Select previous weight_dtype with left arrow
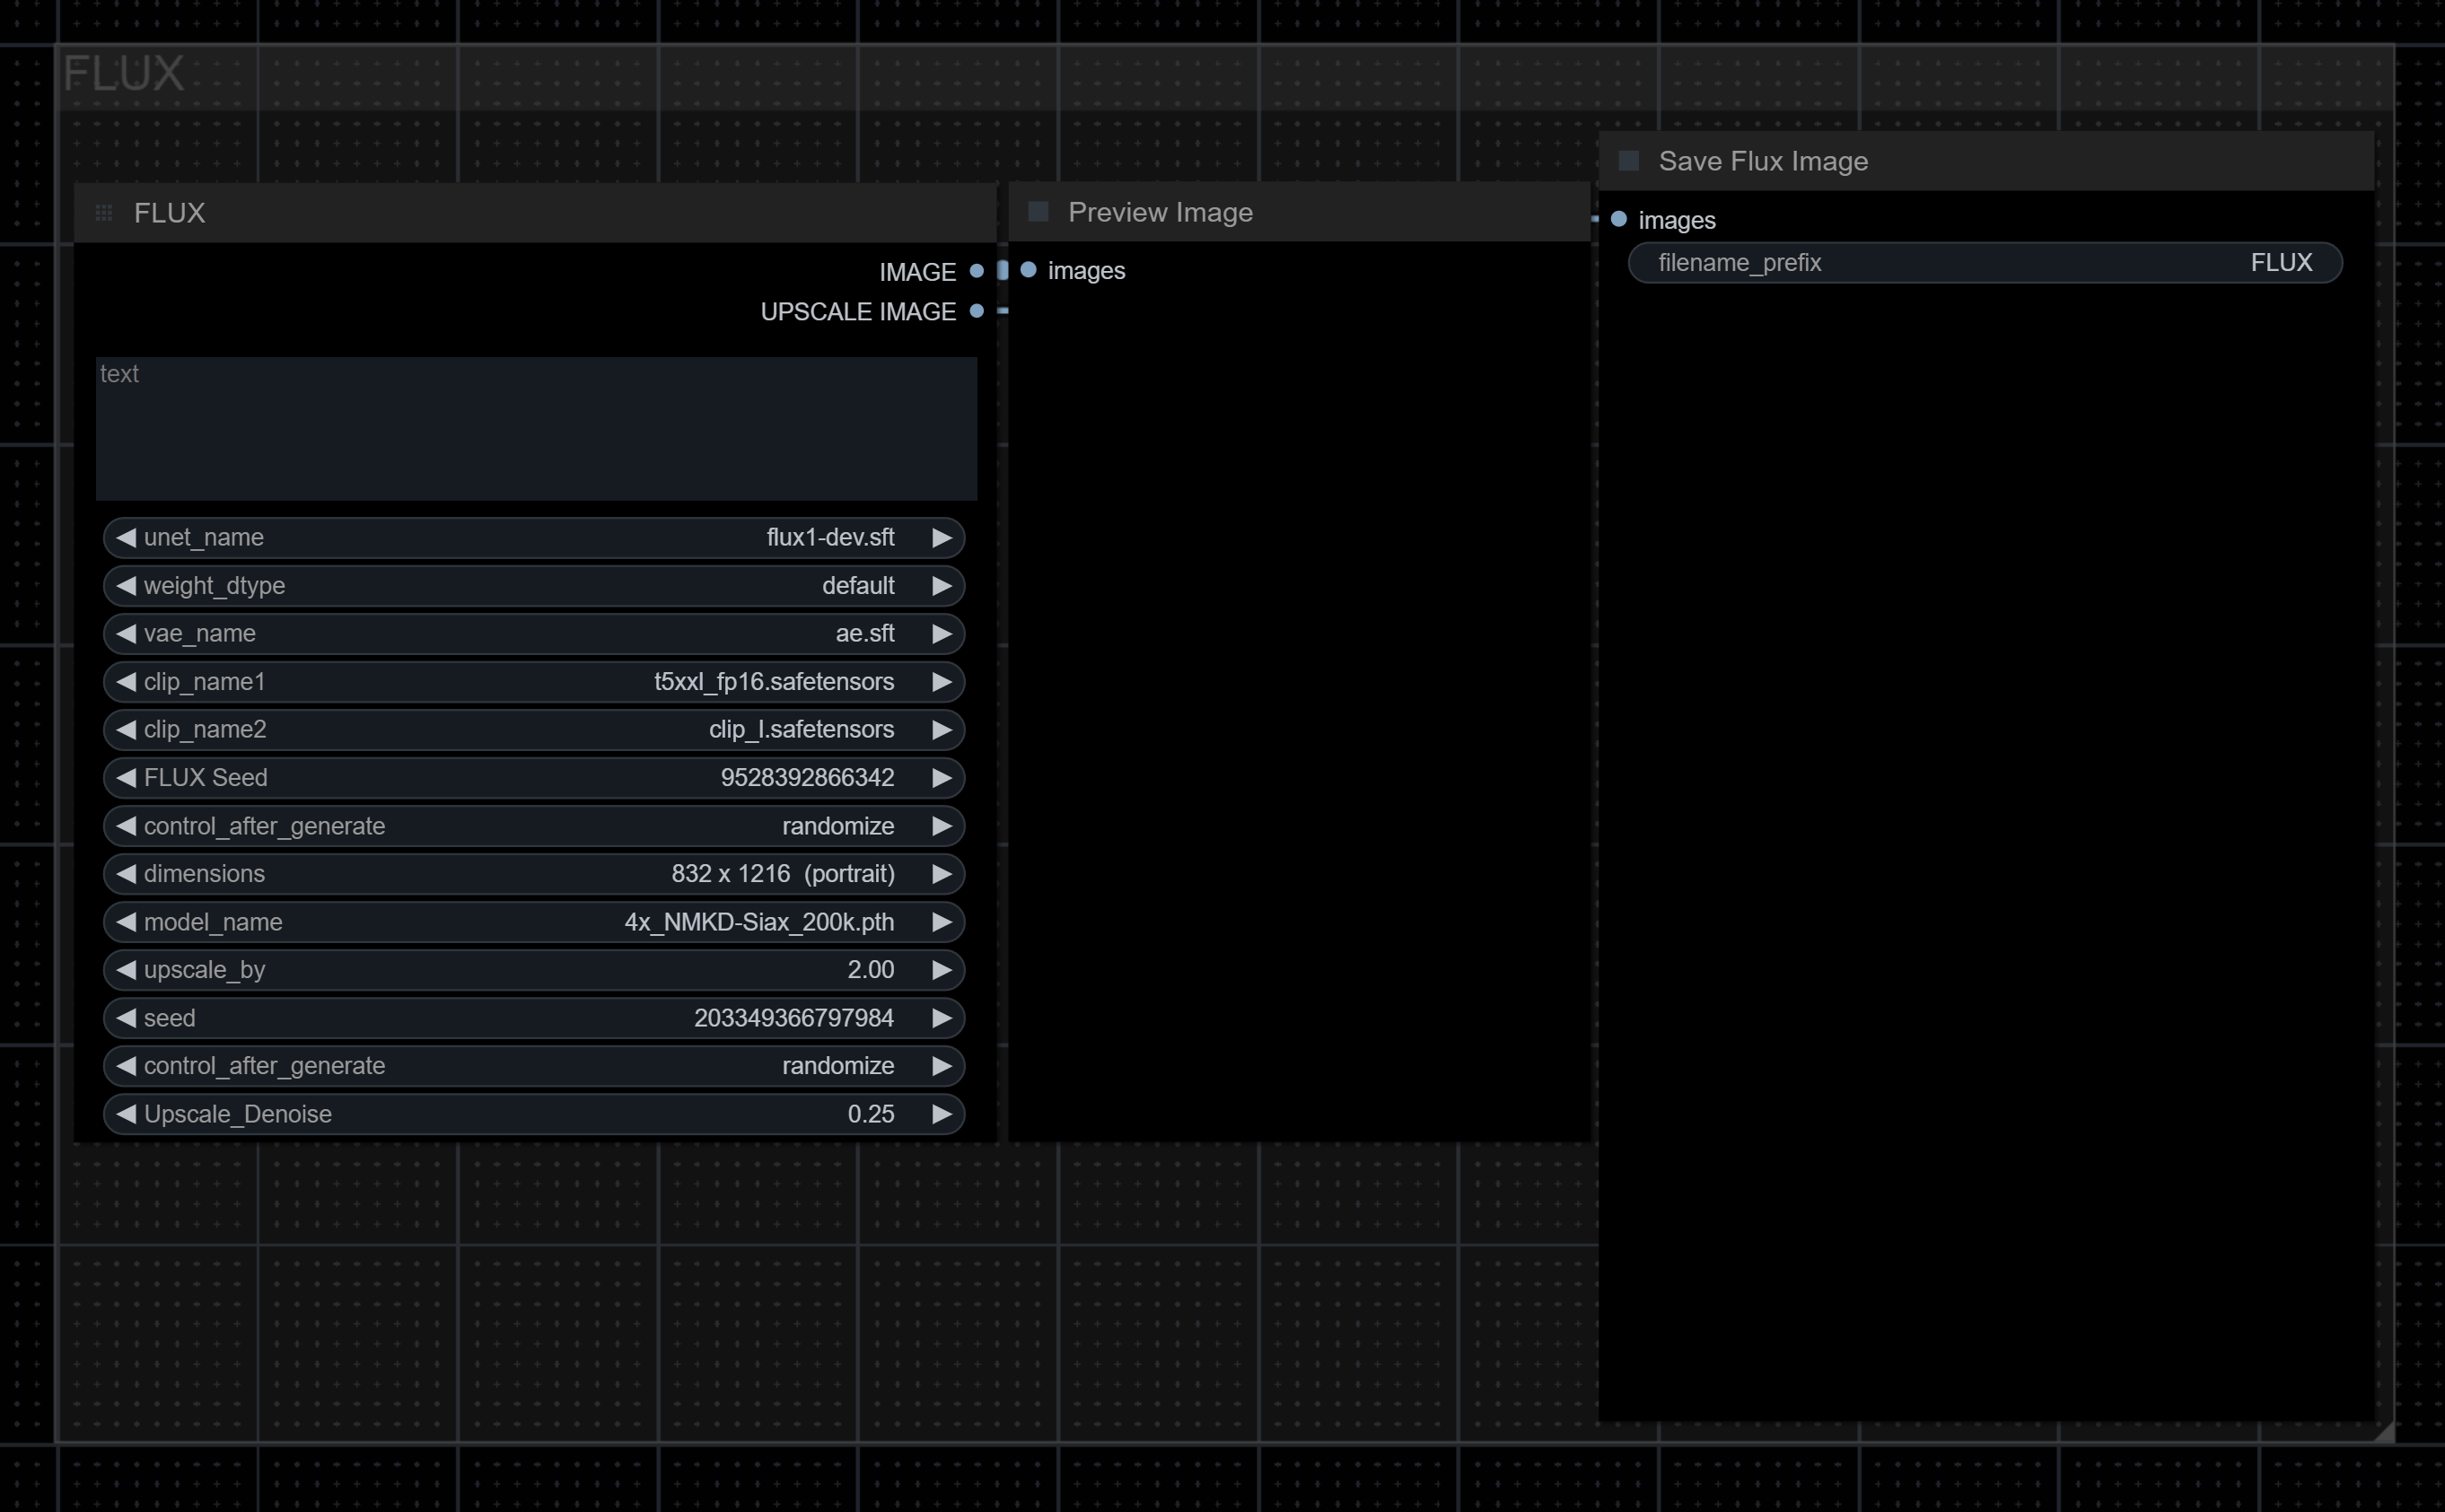The image size is (2445, 1512). click(126, 586)
